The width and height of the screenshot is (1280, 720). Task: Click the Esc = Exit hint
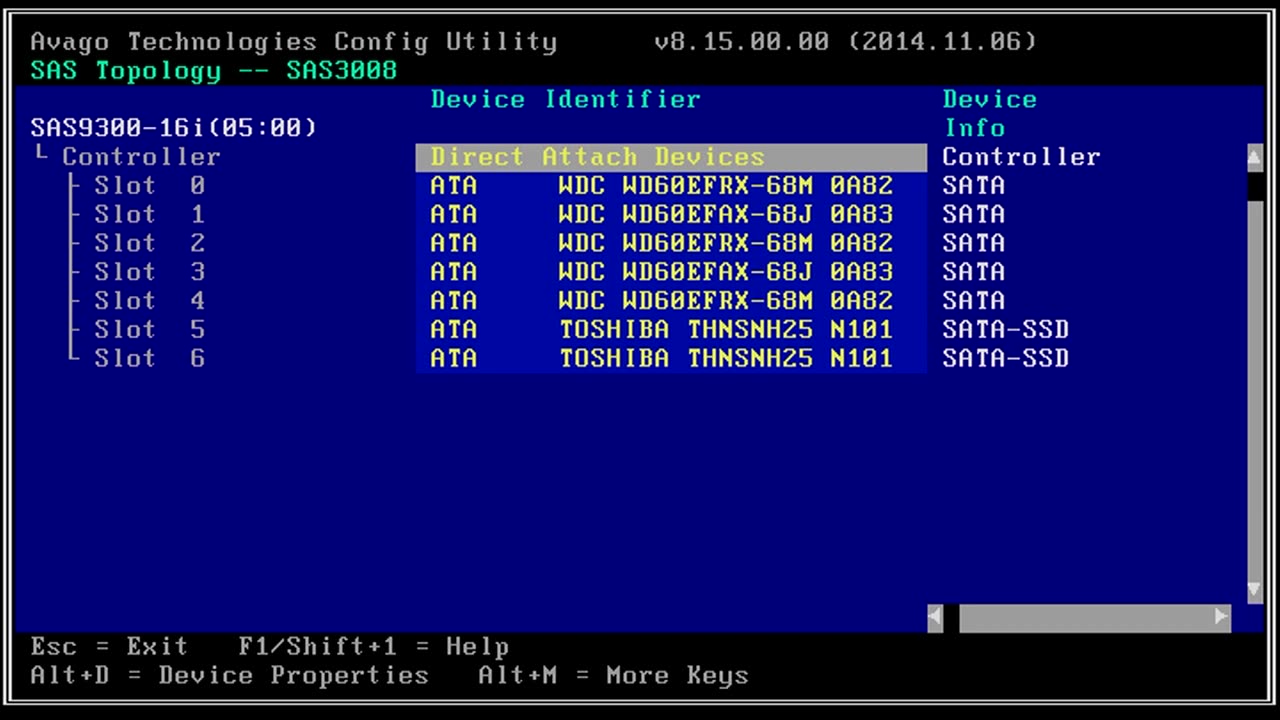coord(109,647)
